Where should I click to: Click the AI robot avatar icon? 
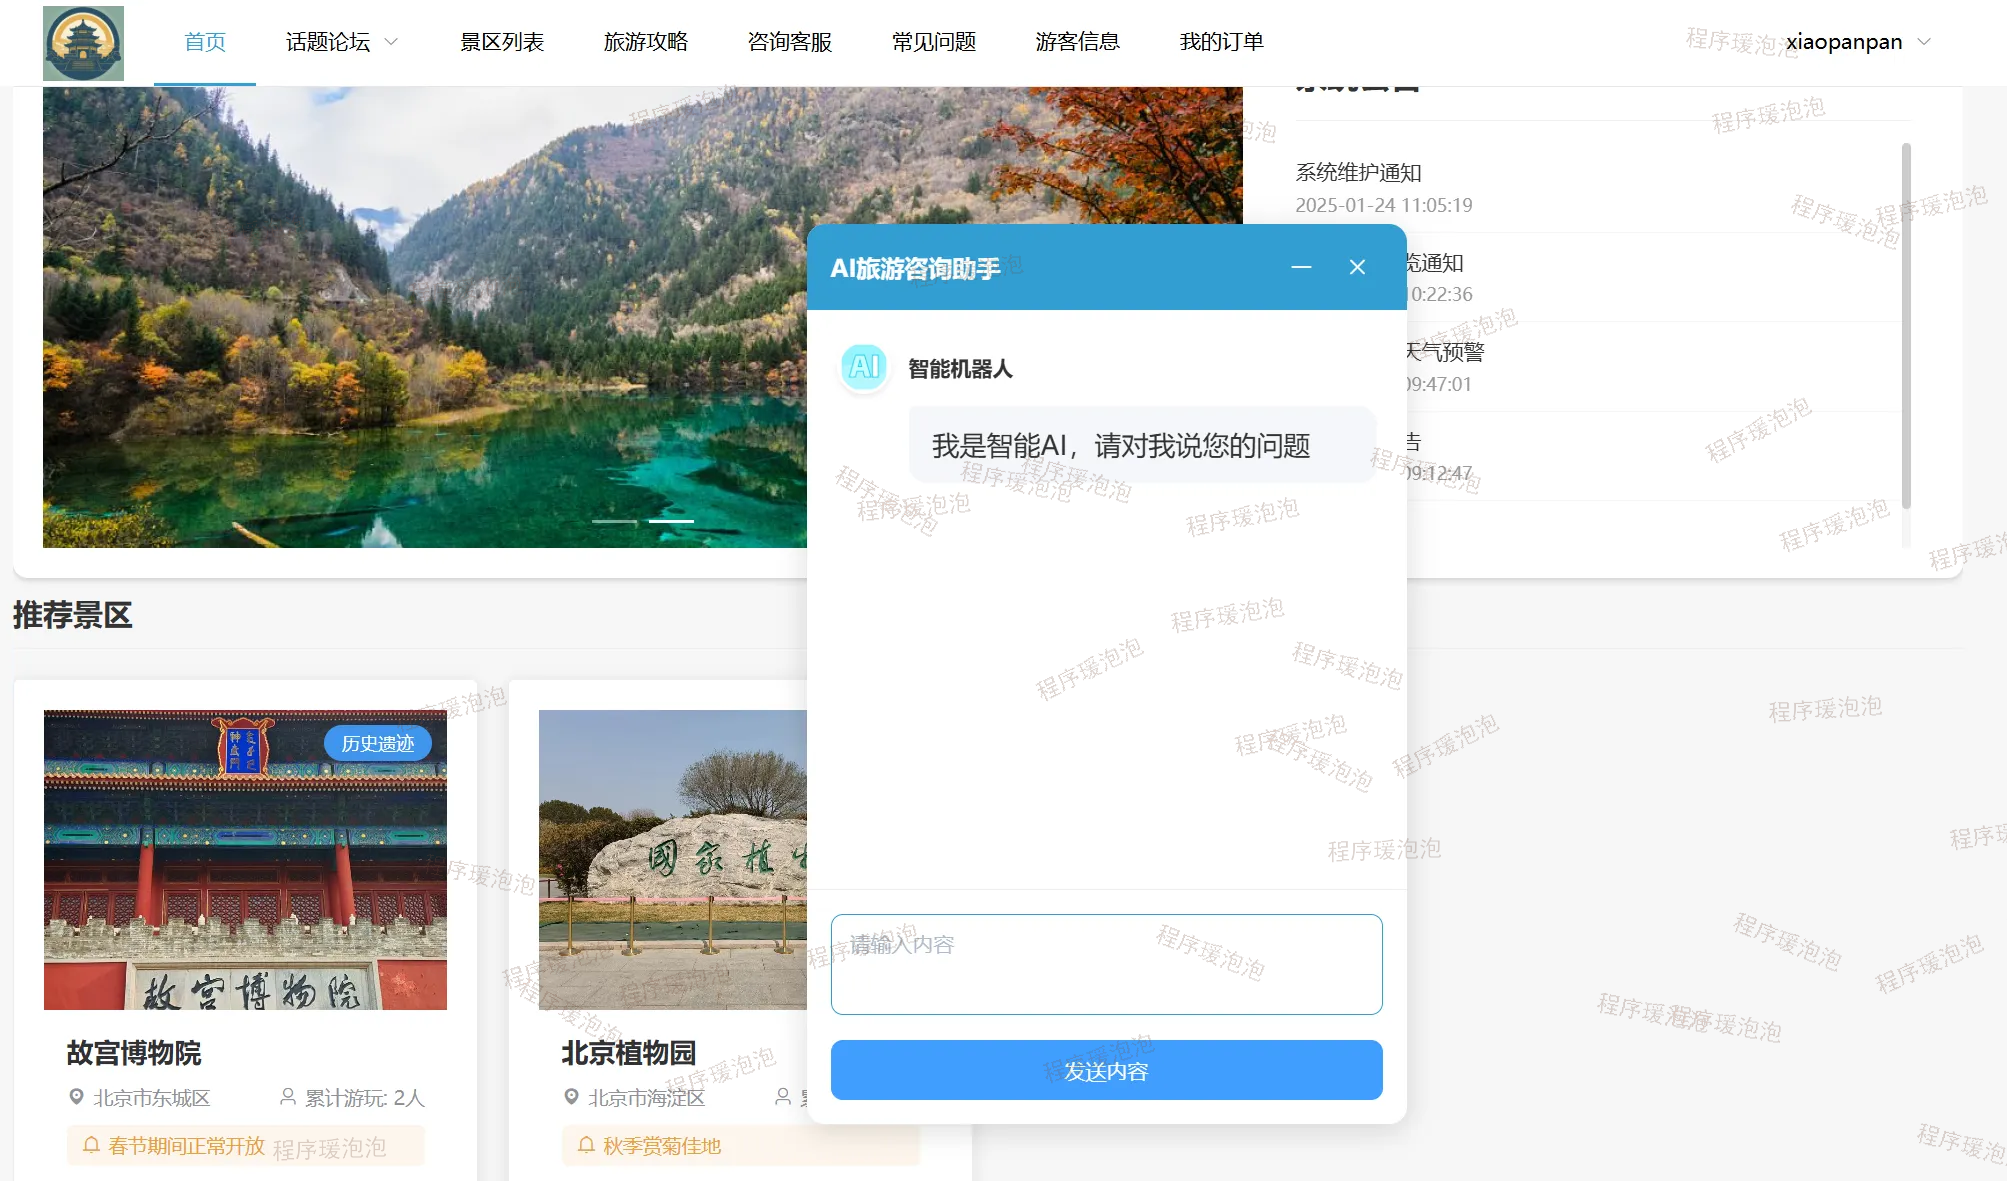coord(864,367)
